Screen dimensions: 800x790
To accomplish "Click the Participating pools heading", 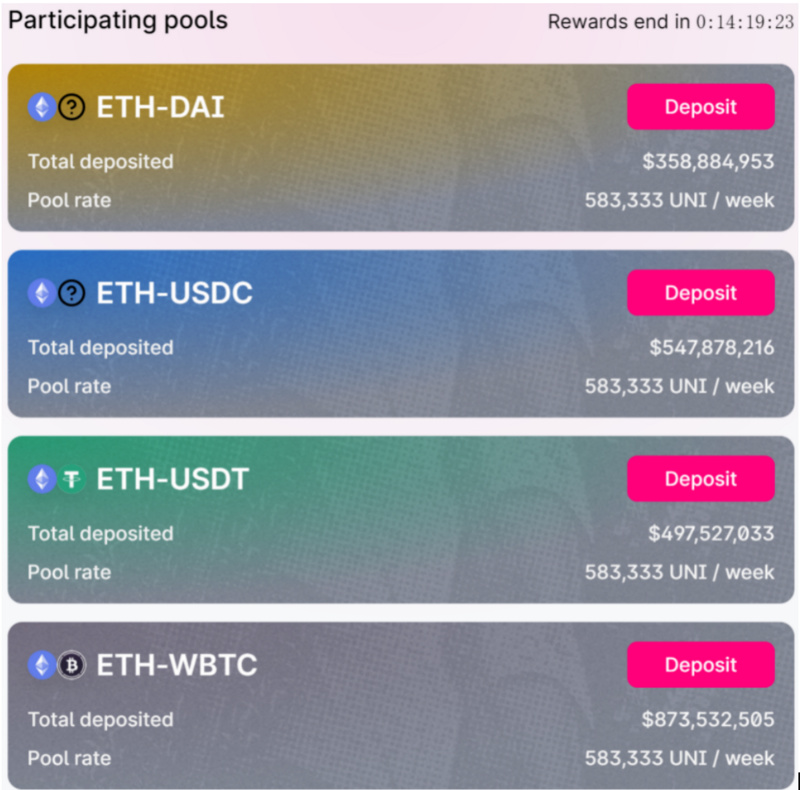I will coord(118,21).
